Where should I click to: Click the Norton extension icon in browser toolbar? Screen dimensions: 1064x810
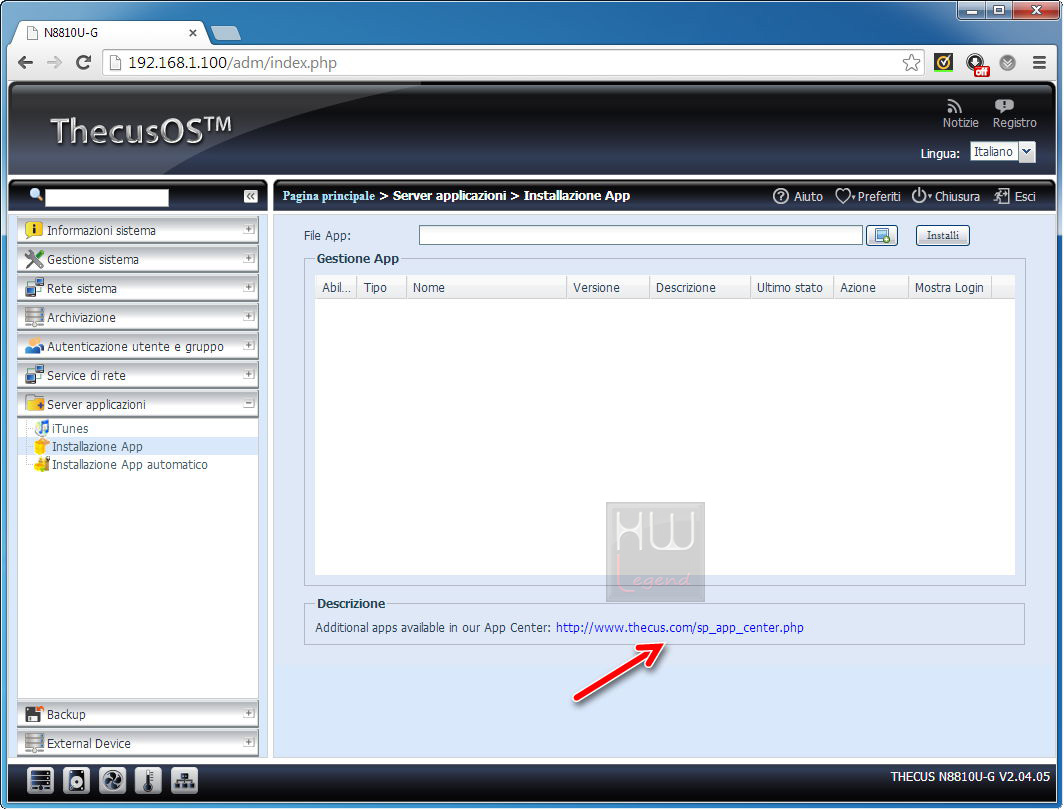tap(943, 63)
